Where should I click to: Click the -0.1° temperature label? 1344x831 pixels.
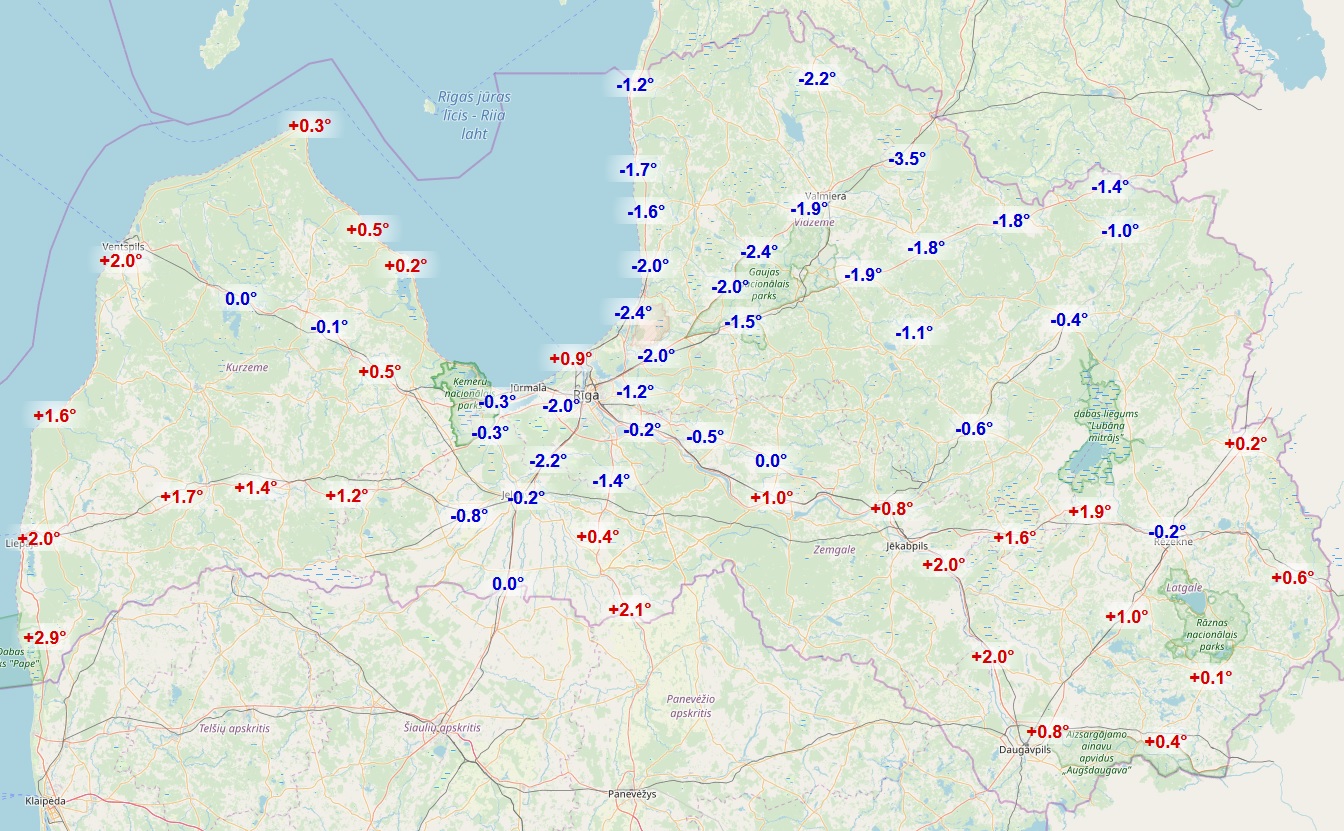[329, 326]
